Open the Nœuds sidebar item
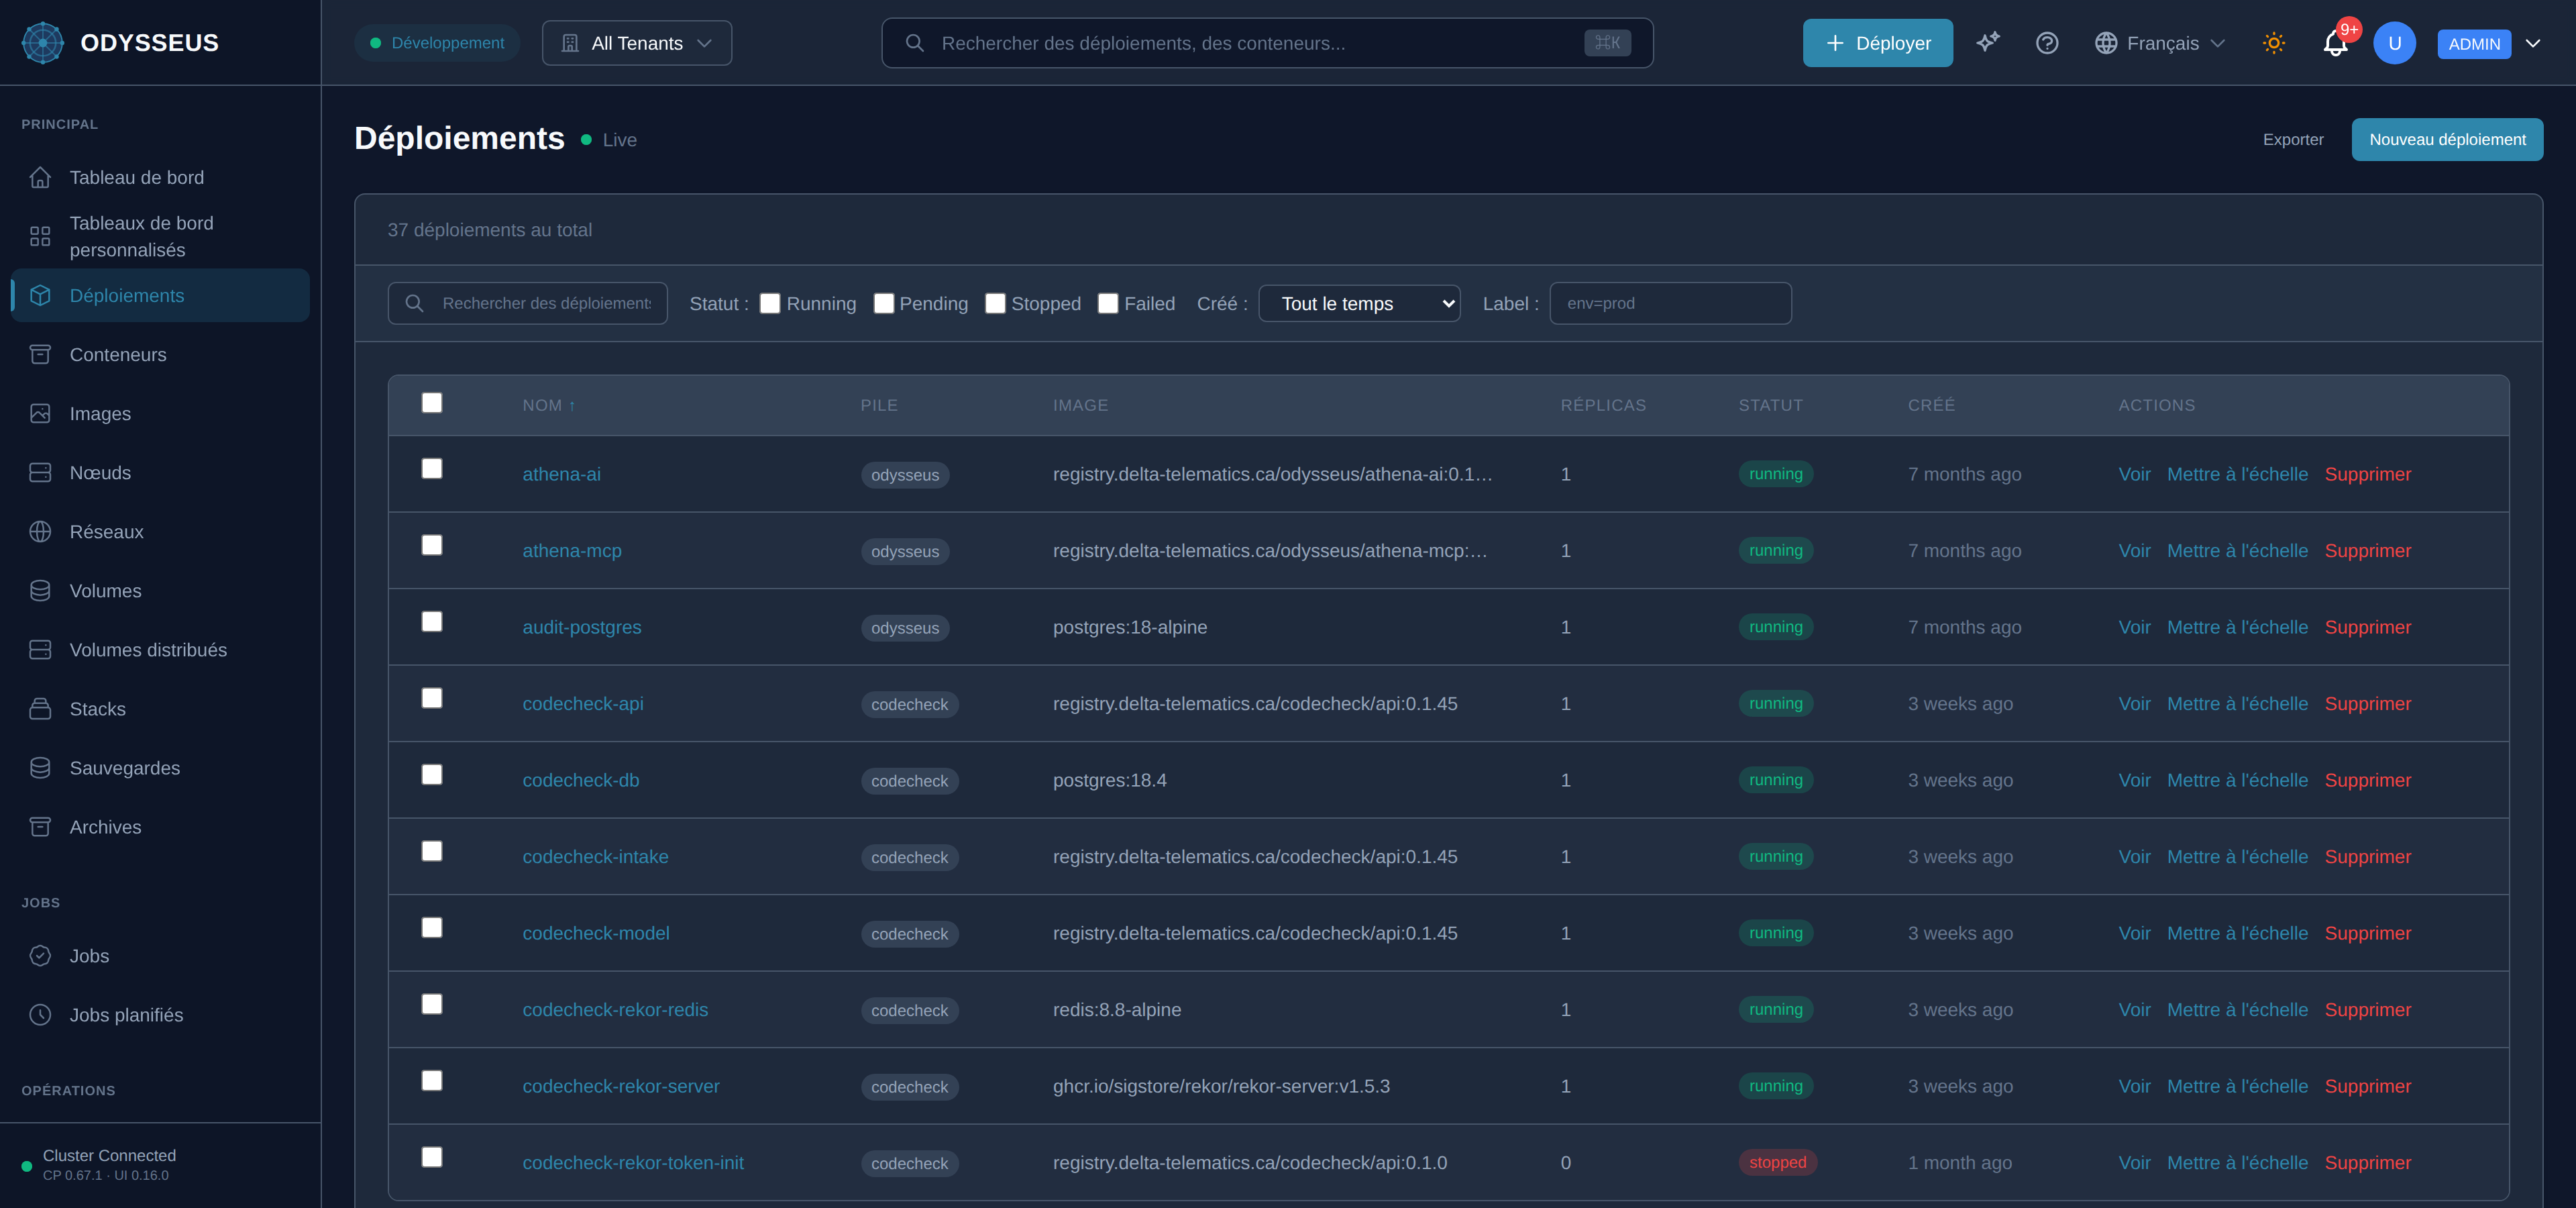 tap(160, 473)
